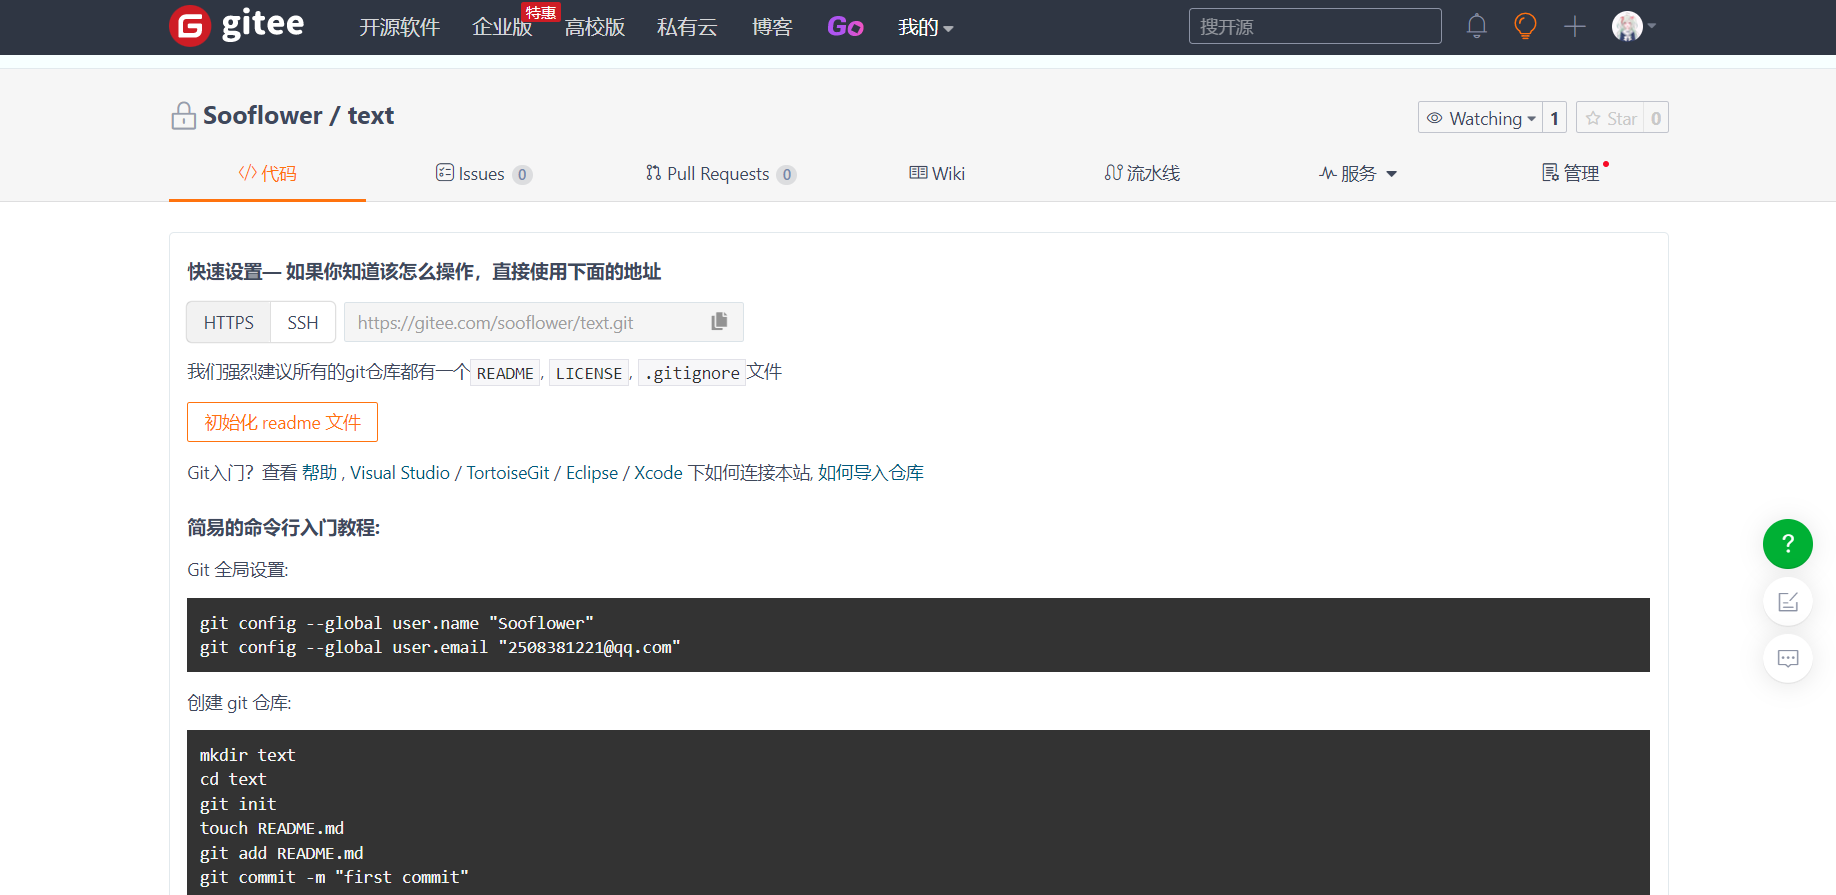Switch to the 代码 tab
Image resolution: width=1836 pixels, height=895 pixels.
tap(267, 173)
